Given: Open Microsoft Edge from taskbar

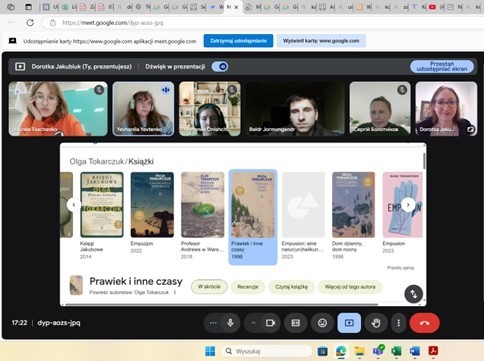Looking at the screenshot, I should 341,351.
